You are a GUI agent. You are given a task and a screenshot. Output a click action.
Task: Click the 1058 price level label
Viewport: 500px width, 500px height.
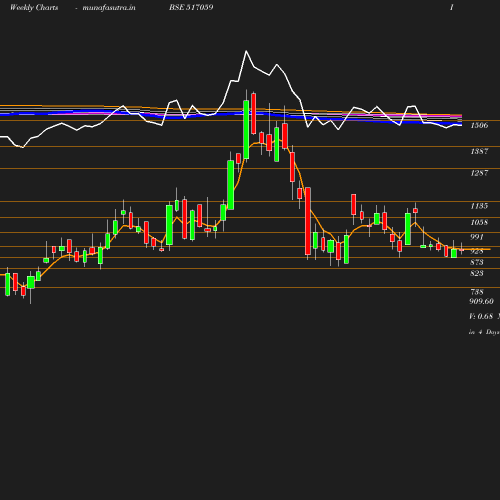[479, 222]
